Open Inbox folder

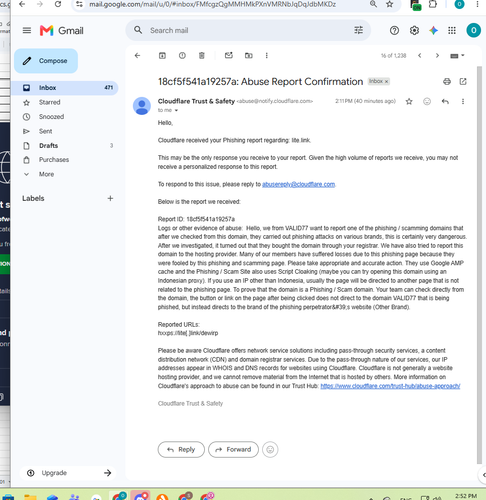click(65, 88)
